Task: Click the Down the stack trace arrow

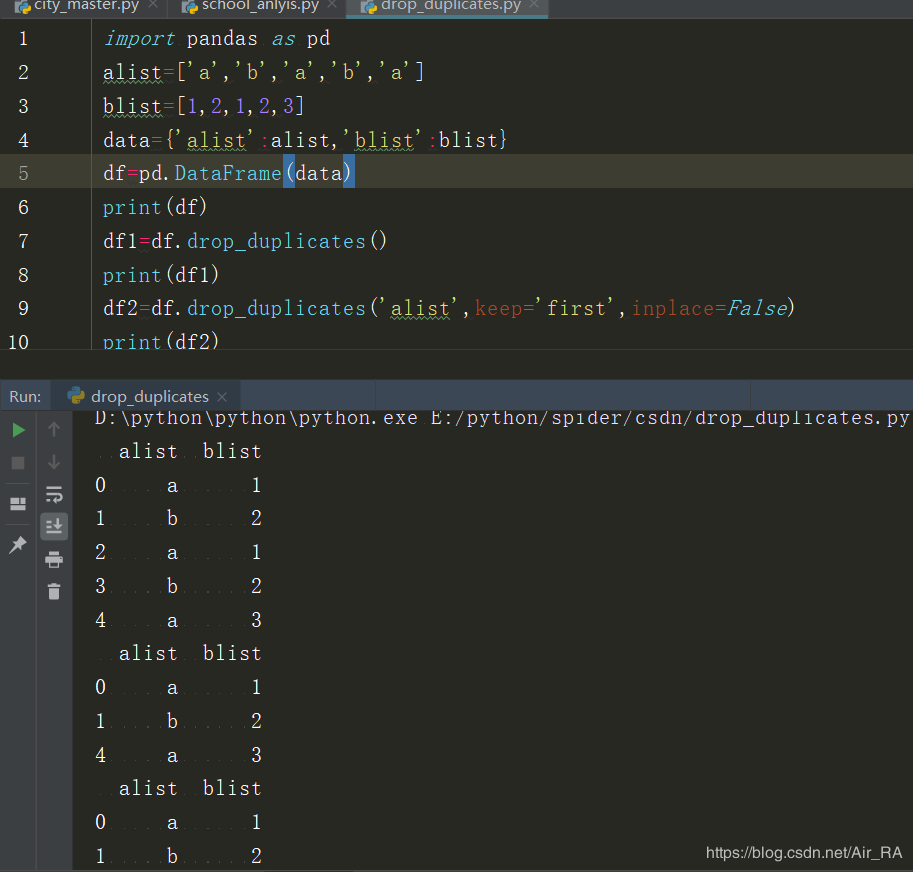Action: click(54, 462)
